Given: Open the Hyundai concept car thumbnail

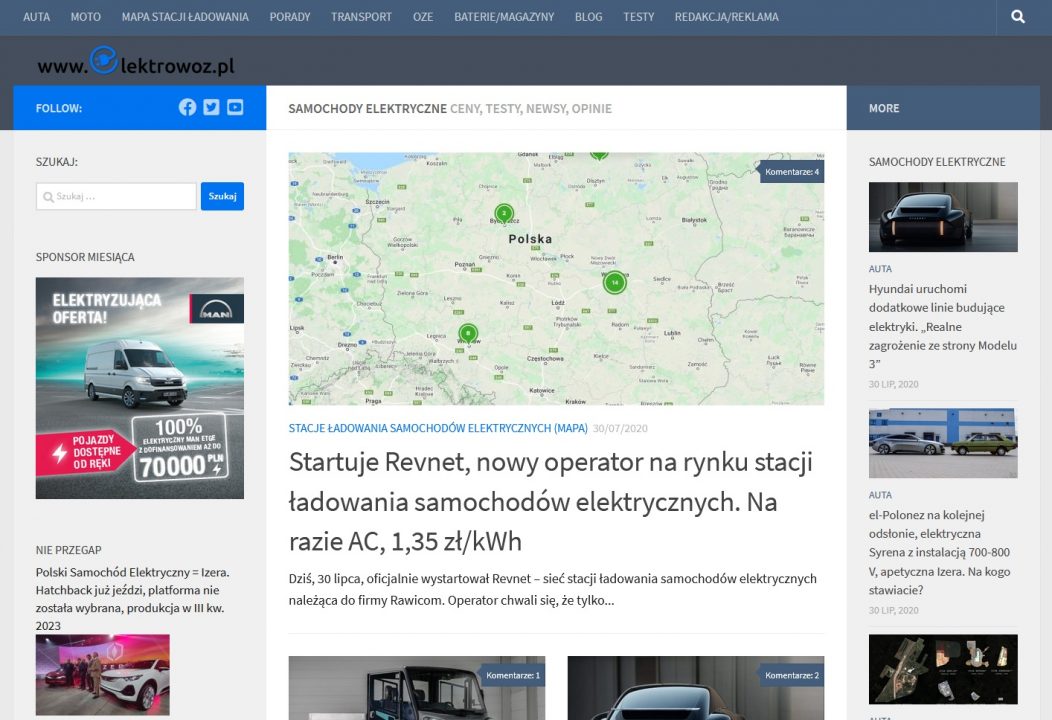Looking at the screenshot, I should [943, 217].
